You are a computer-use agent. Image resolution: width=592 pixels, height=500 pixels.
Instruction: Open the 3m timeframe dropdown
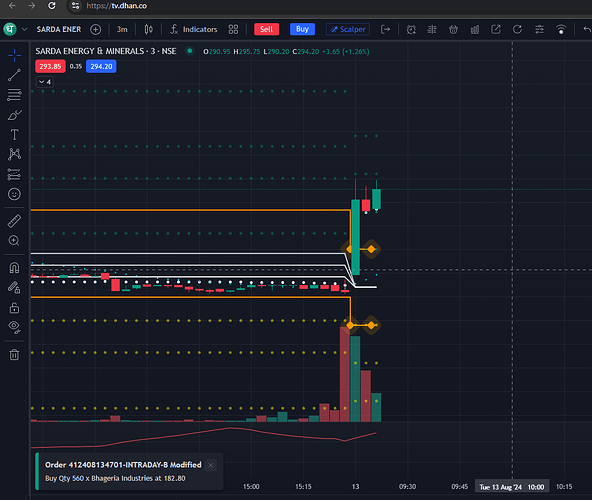(122, 29)
